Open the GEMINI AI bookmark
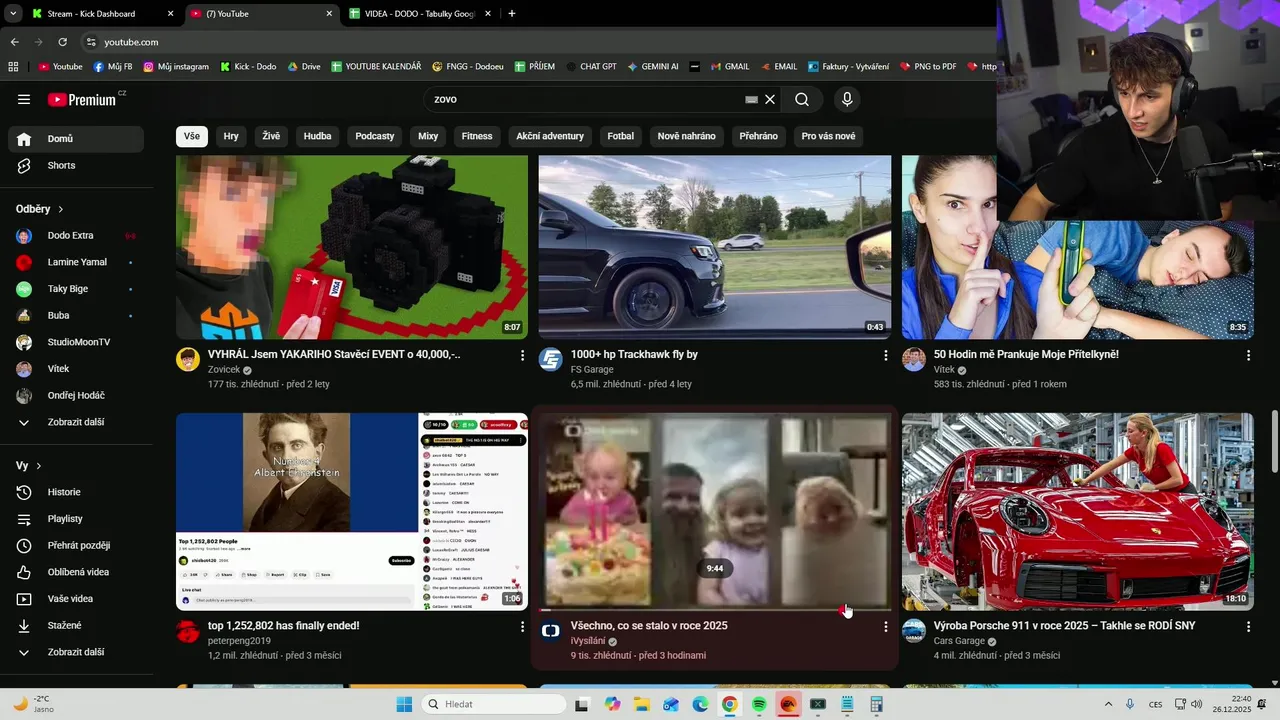 [653, 67]
